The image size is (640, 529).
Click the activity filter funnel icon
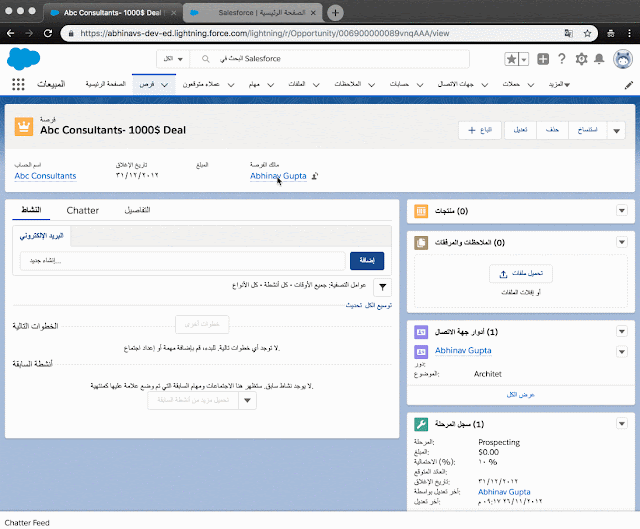(x=382, y=287)
